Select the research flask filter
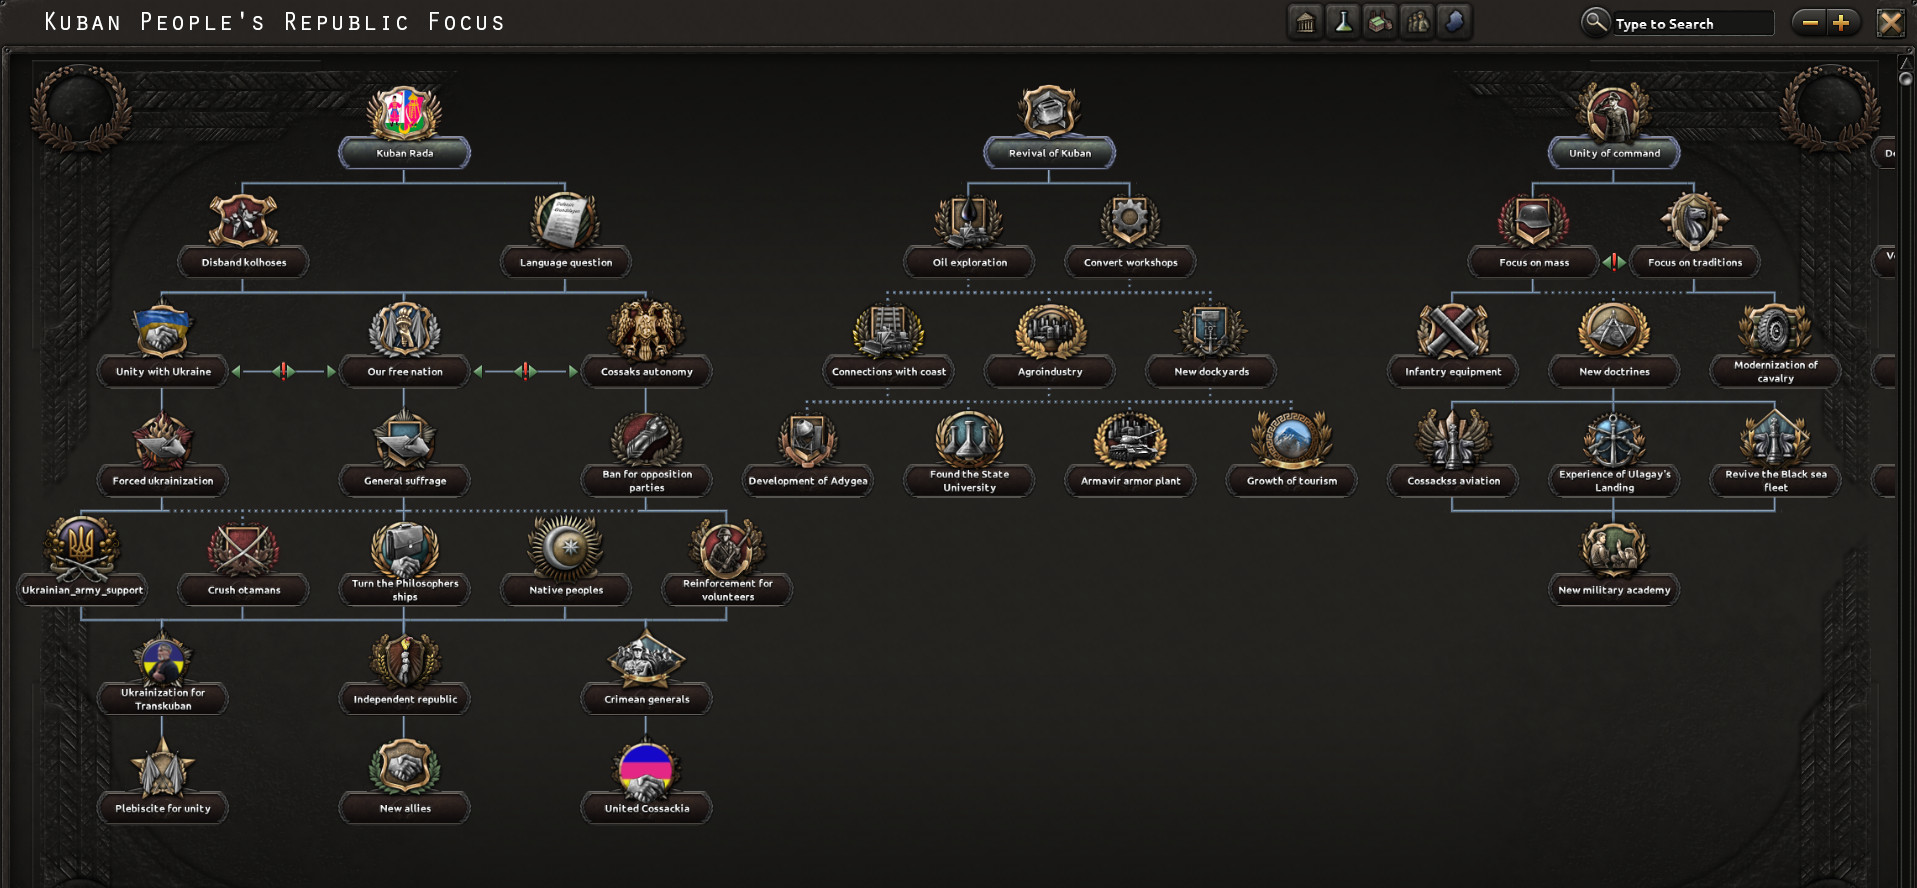The image size is (1917, 888). [x=1343, y=22]
